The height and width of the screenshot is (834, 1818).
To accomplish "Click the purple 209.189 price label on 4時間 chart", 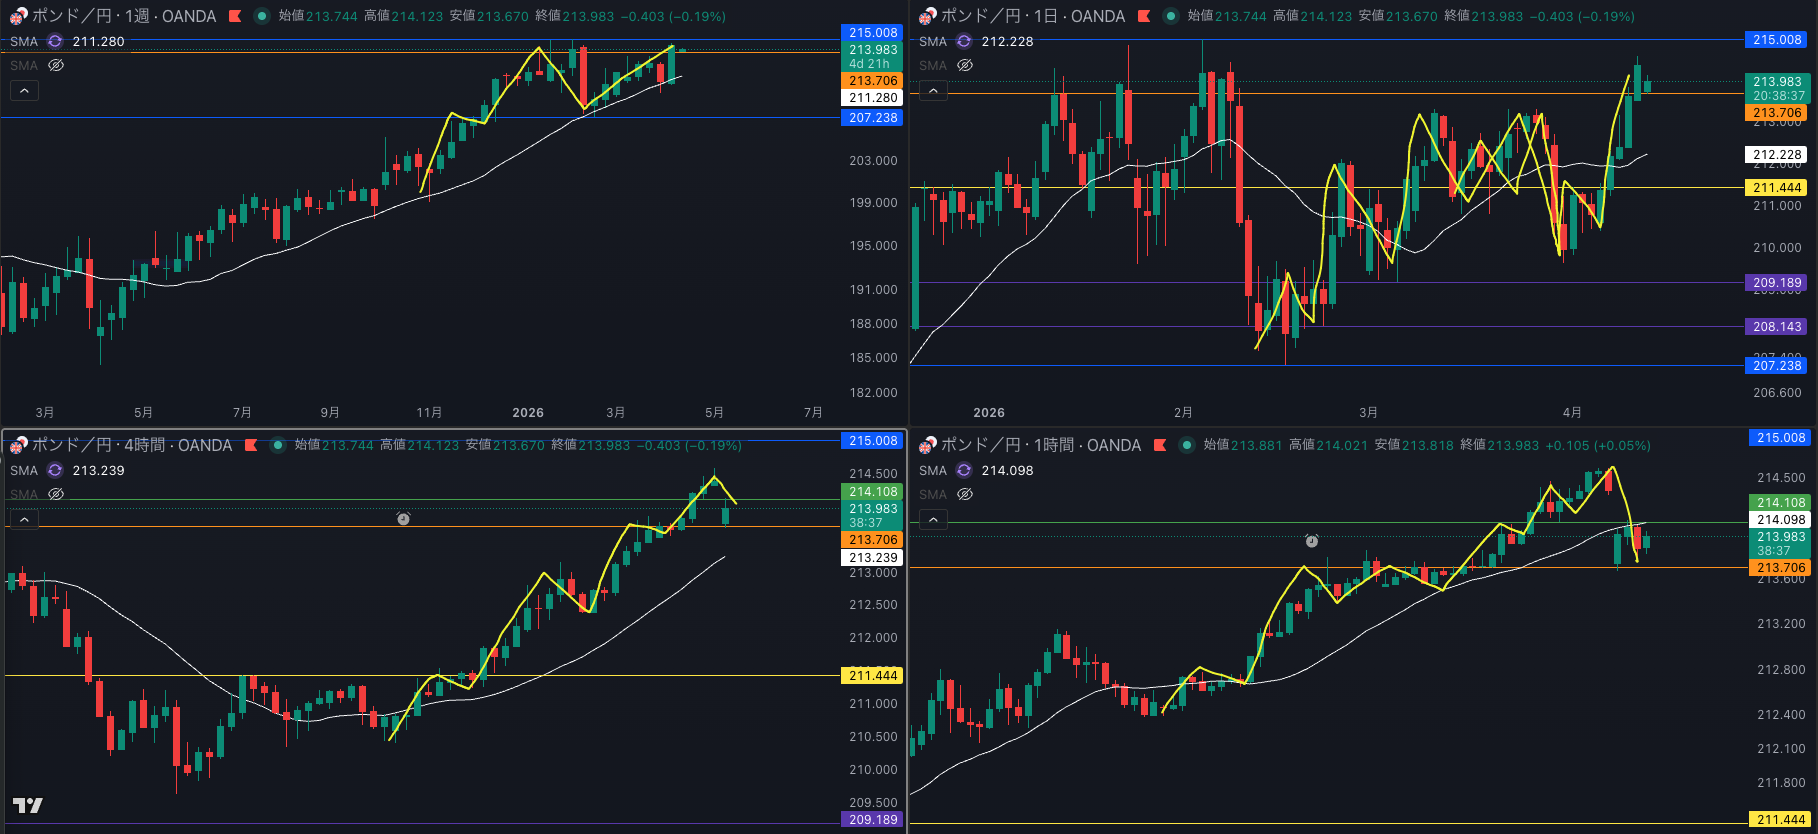I will point(873,820).
